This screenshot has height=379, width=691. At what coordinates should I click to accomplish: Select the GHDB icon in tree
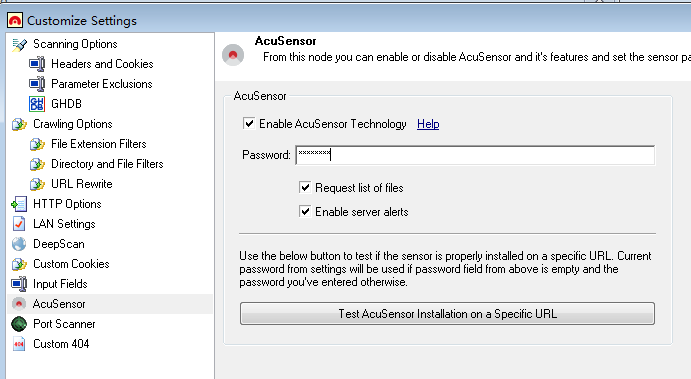pos(37,104)
